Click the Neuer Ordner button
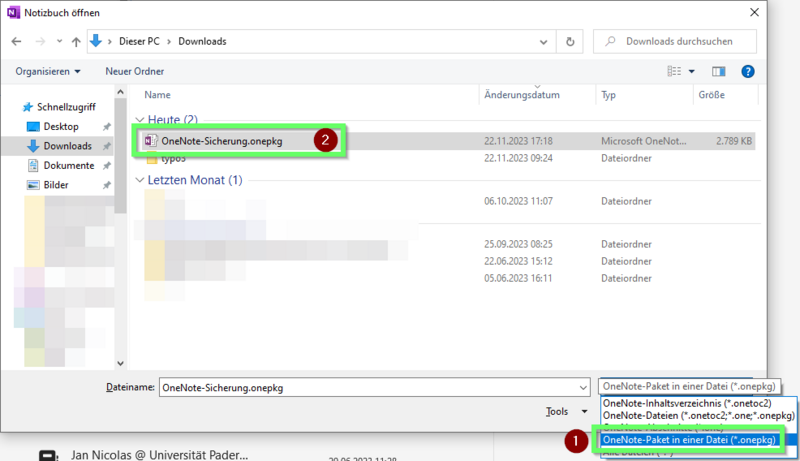800x461 pixels. coord(135,71)
